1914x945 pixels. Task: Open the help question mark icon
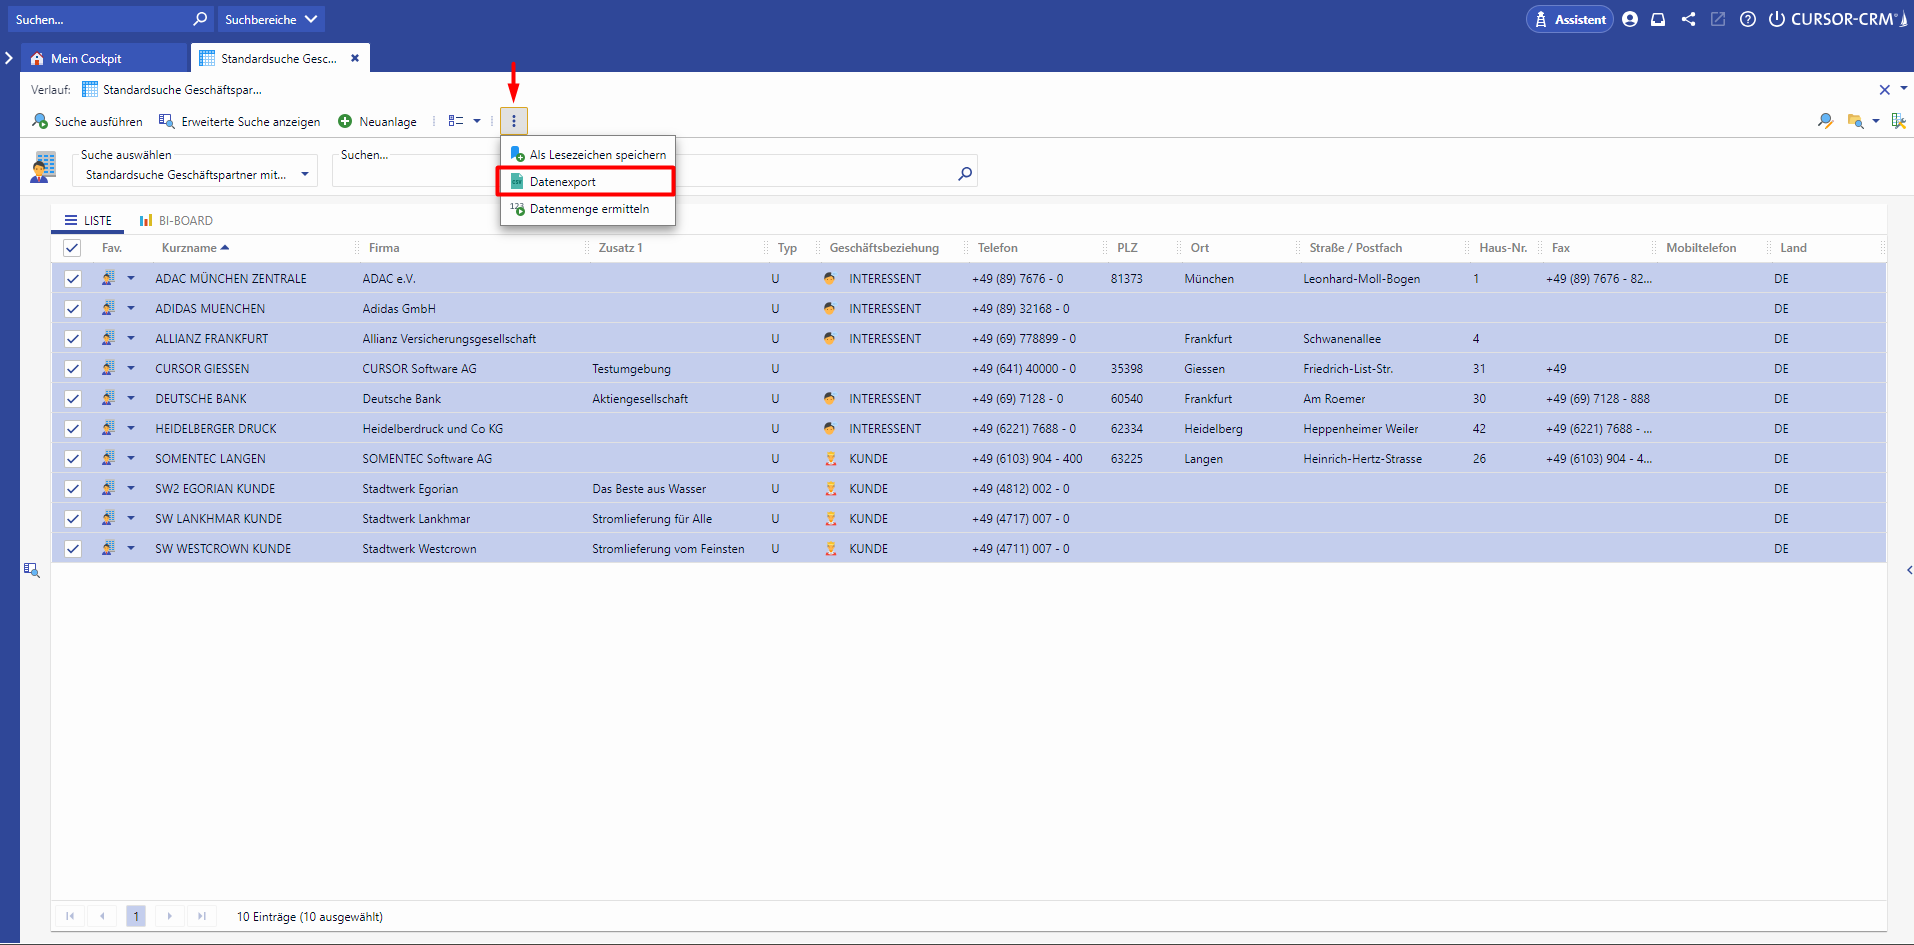(x=1747, y=19)
